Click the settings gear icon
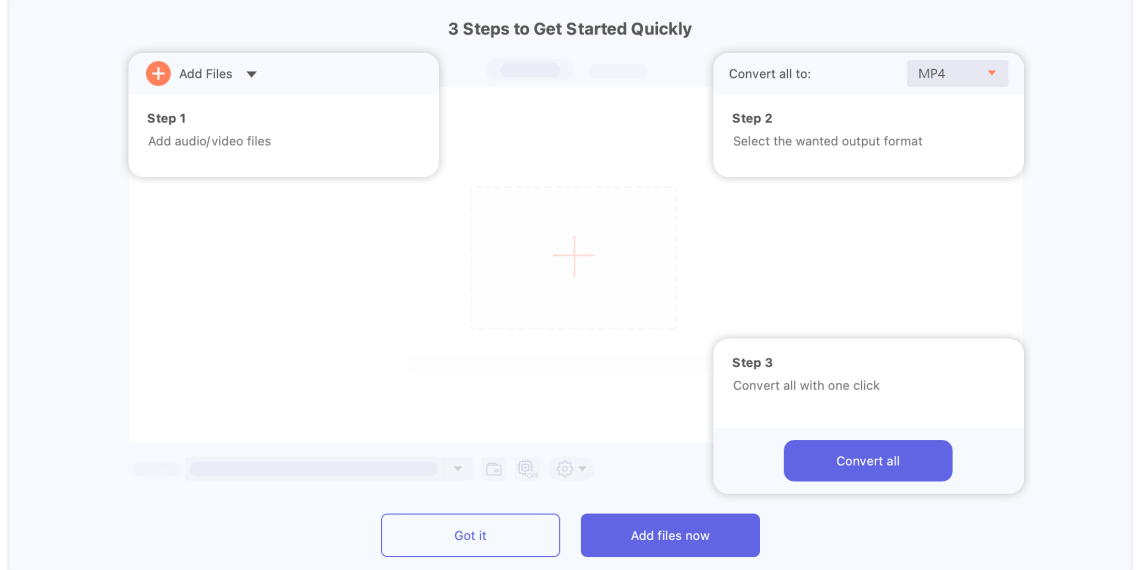 (x=564, y=469)
